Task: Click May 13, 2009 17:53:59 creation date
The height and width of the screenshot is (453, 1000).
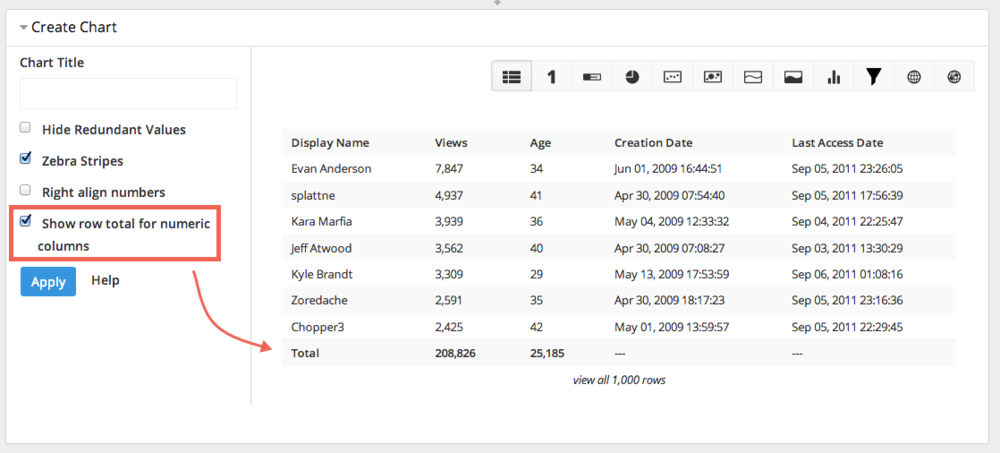Action: [x=672, y=274]
